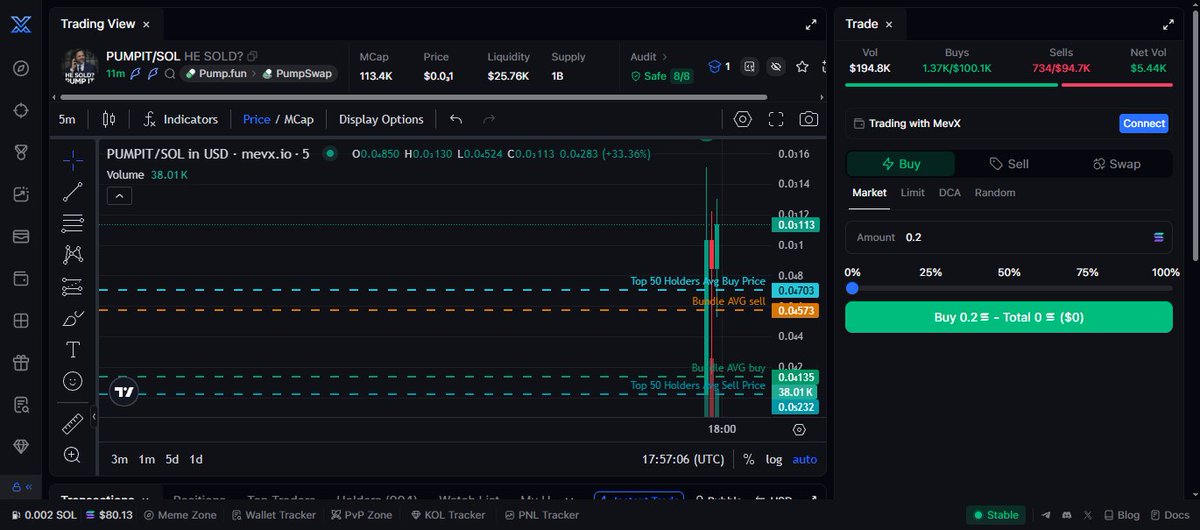Open the Indicators dialog

coord(180,119)
